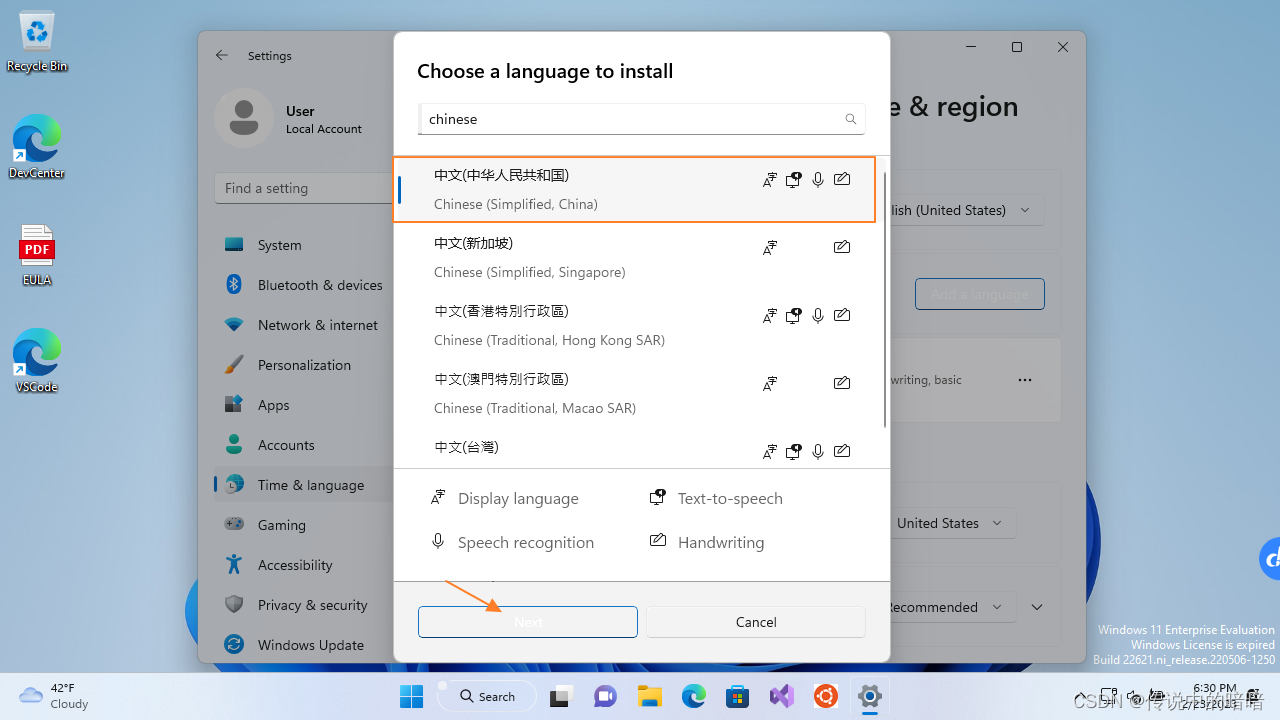This screenshot has height=720, width=1280.
Task: Open Windows display language dropdown
Action: (x=966, y=210)
